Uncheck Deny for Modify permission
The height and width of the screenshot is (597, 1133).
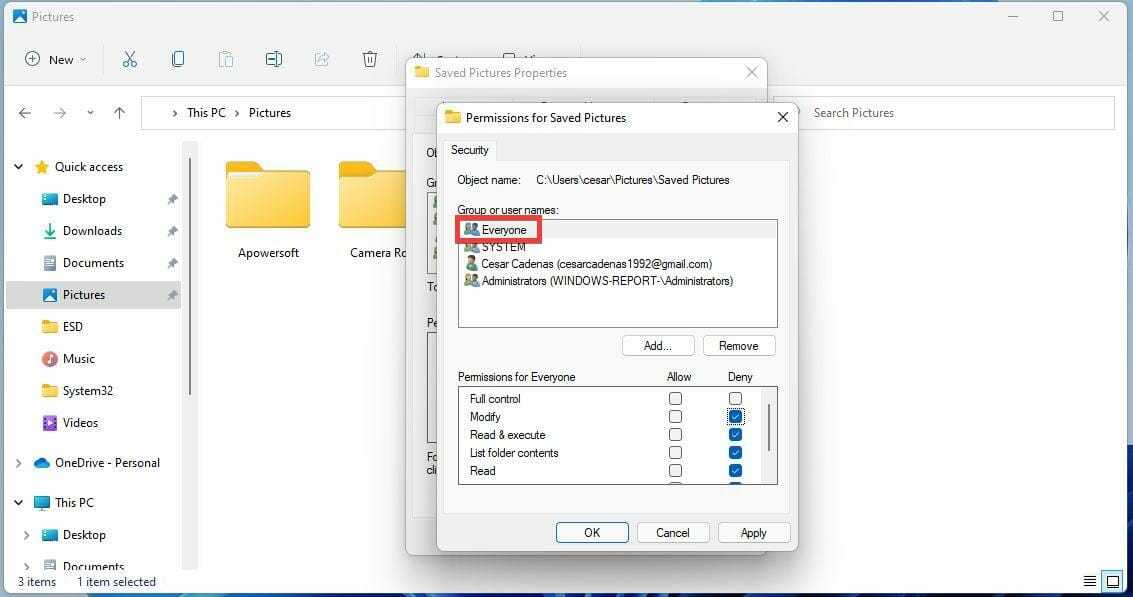(x=735, y=417)
